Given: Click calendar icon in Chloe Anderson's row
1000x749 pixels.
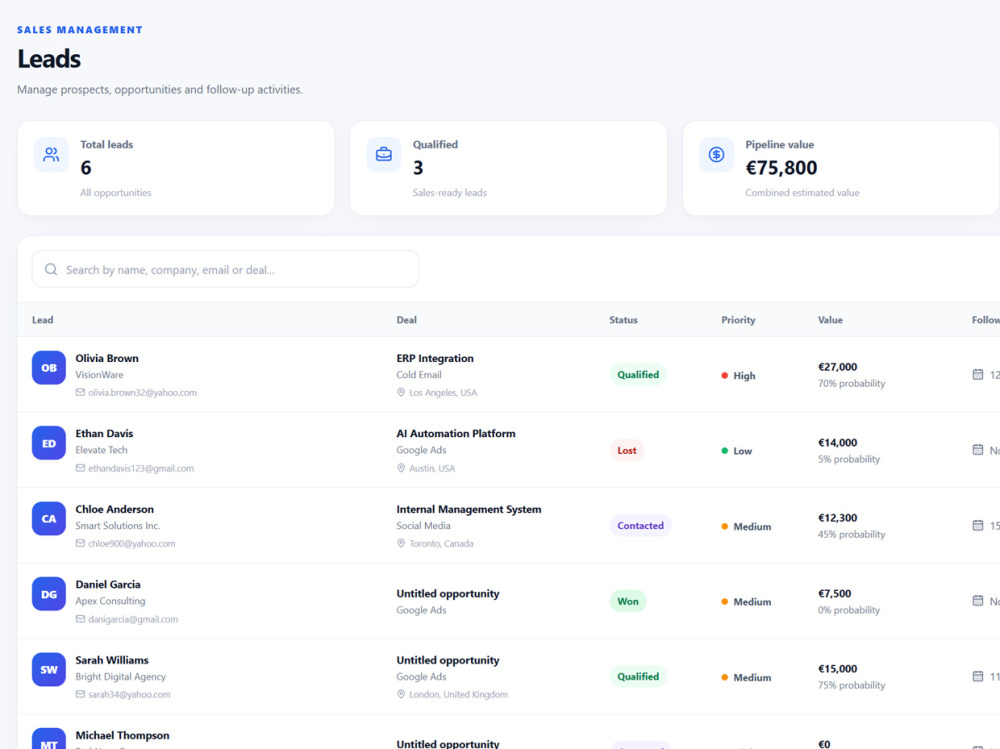Looking at the screenshot, I should 978,525.
